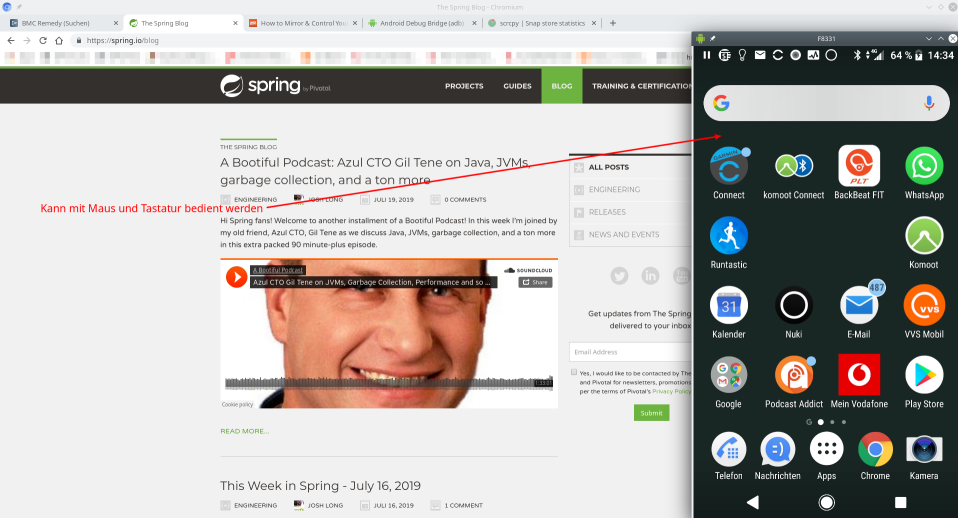Viewport: 958px width, 518px height.
Task: Open the GUIDES menu item
Action: (517, 86)
